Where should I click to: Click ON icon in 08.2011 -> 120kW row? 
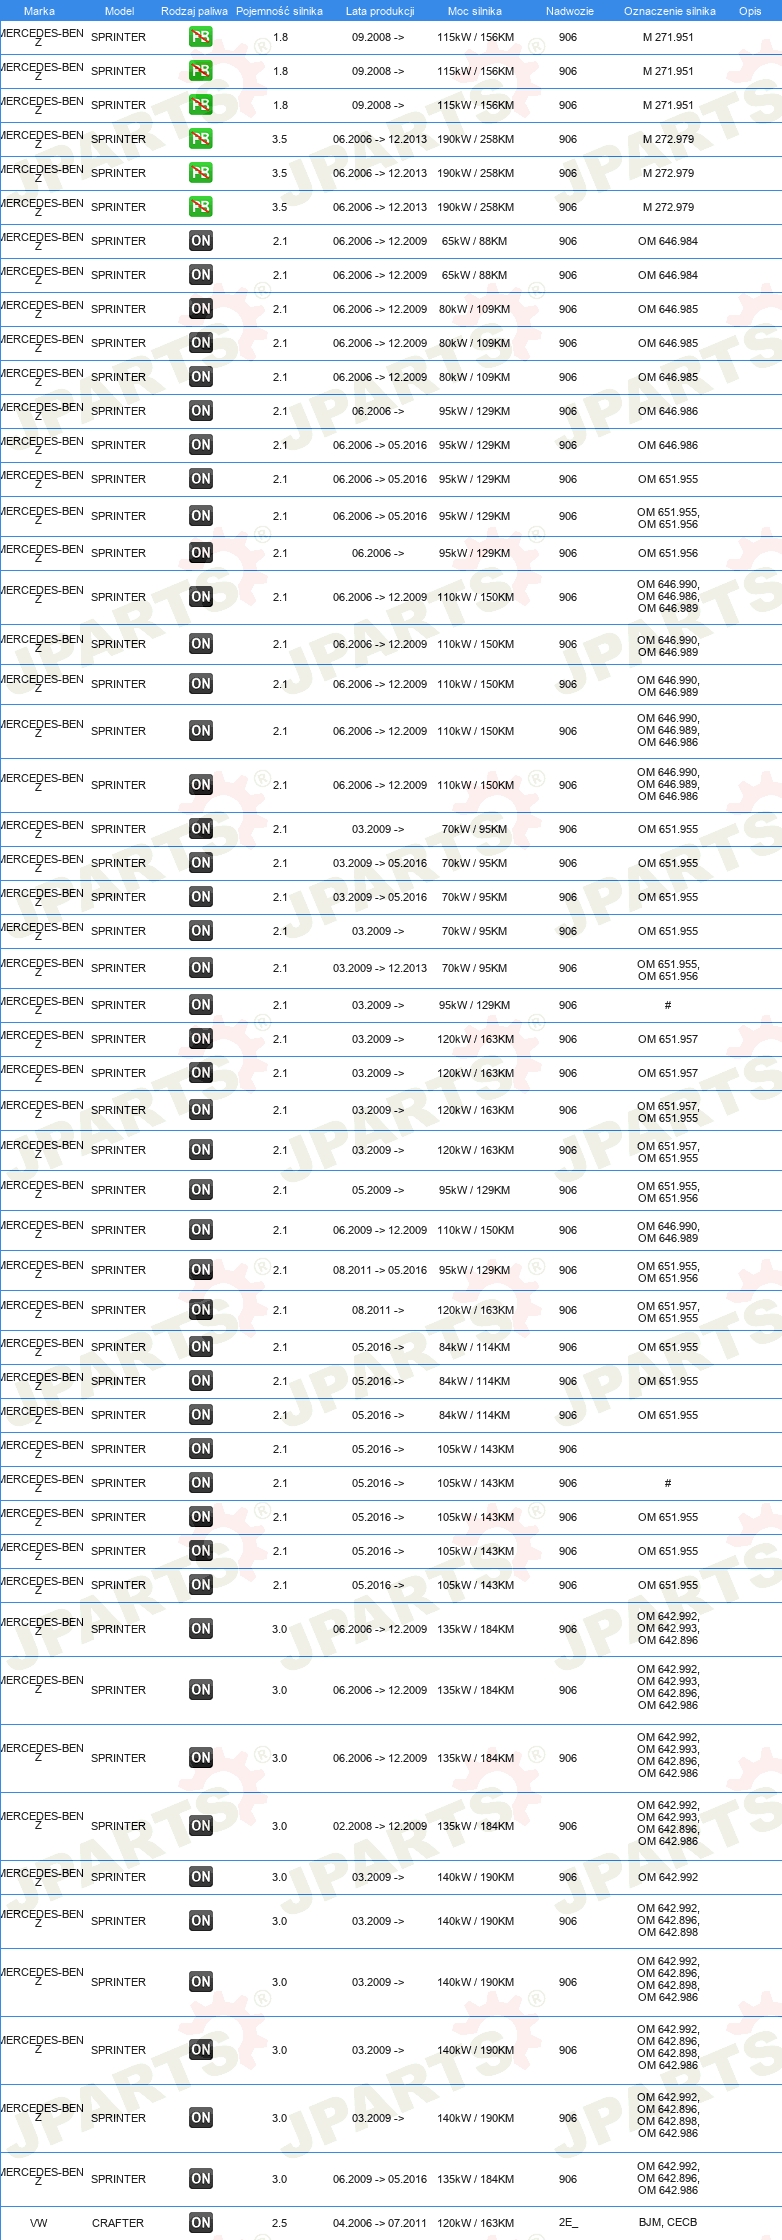point(201,1310)
